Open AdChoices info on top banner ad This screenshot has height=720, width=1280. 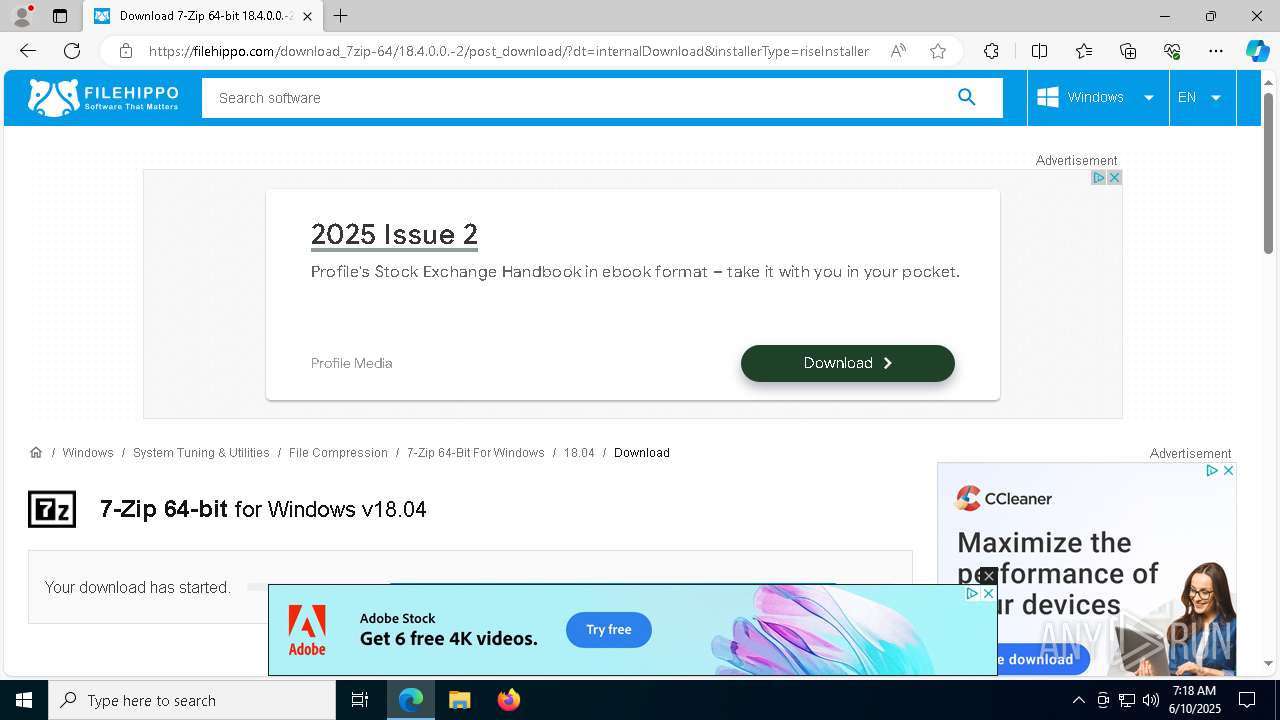[1098, 177]
